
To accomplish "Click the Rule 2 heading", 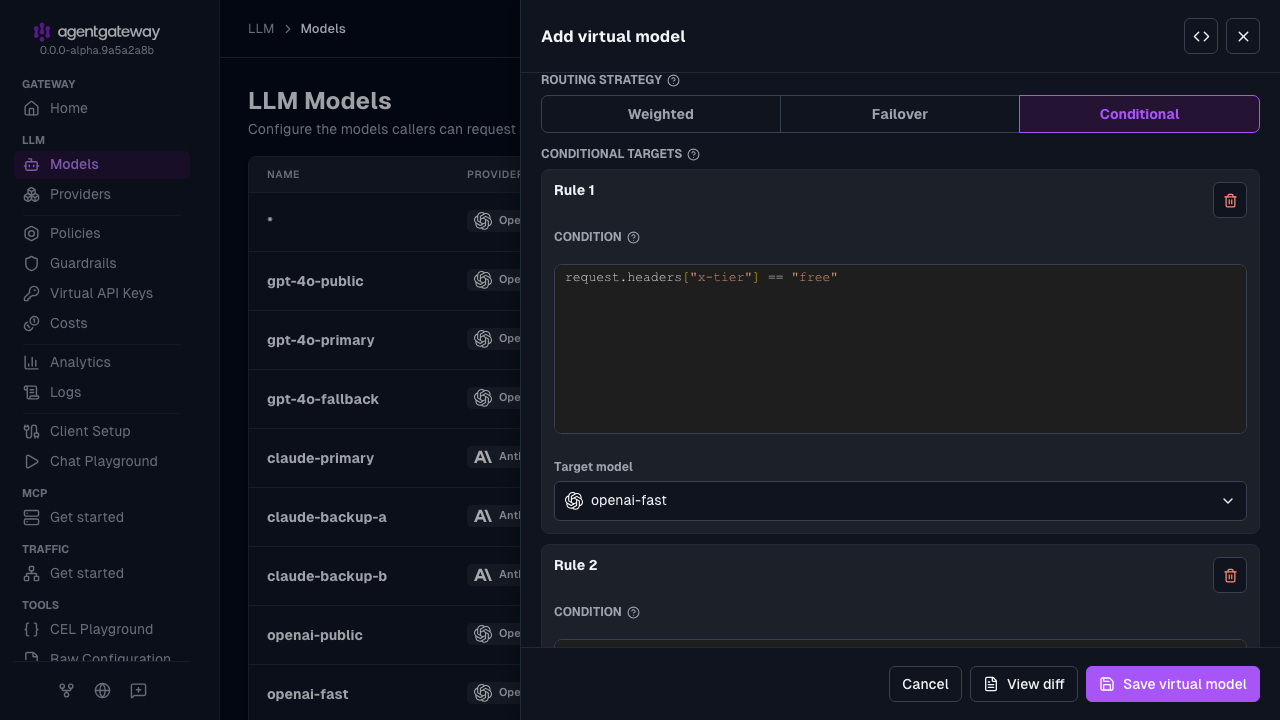I will tap(575, 565).
